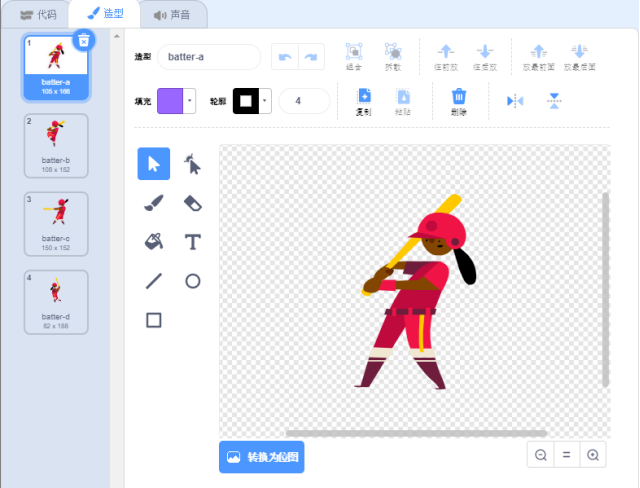
Task: Choose the Eraser tool
Action: [x=193, y=203]
